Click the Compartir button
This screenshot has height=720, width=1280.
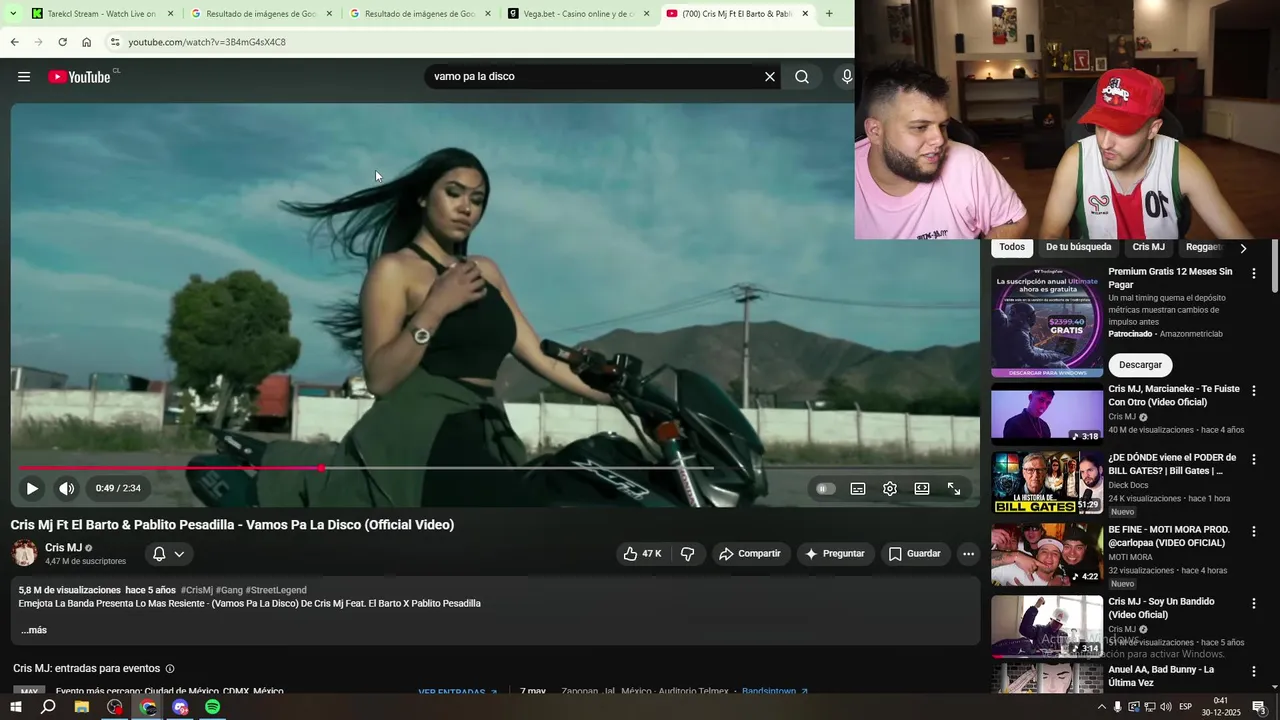tap(750, 553)
